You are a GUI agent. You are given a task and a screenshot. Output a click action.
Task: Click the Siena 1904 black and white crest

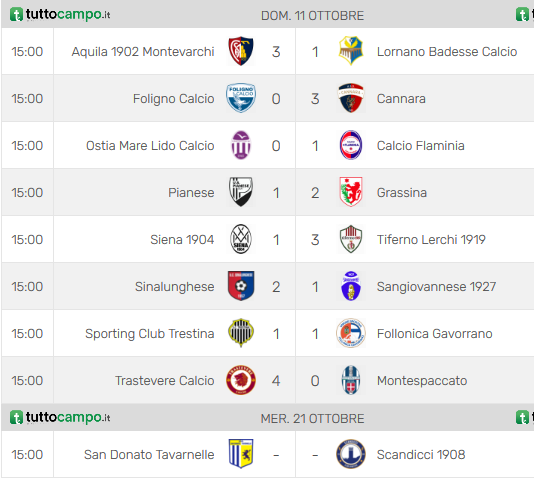tap(241, 239)
